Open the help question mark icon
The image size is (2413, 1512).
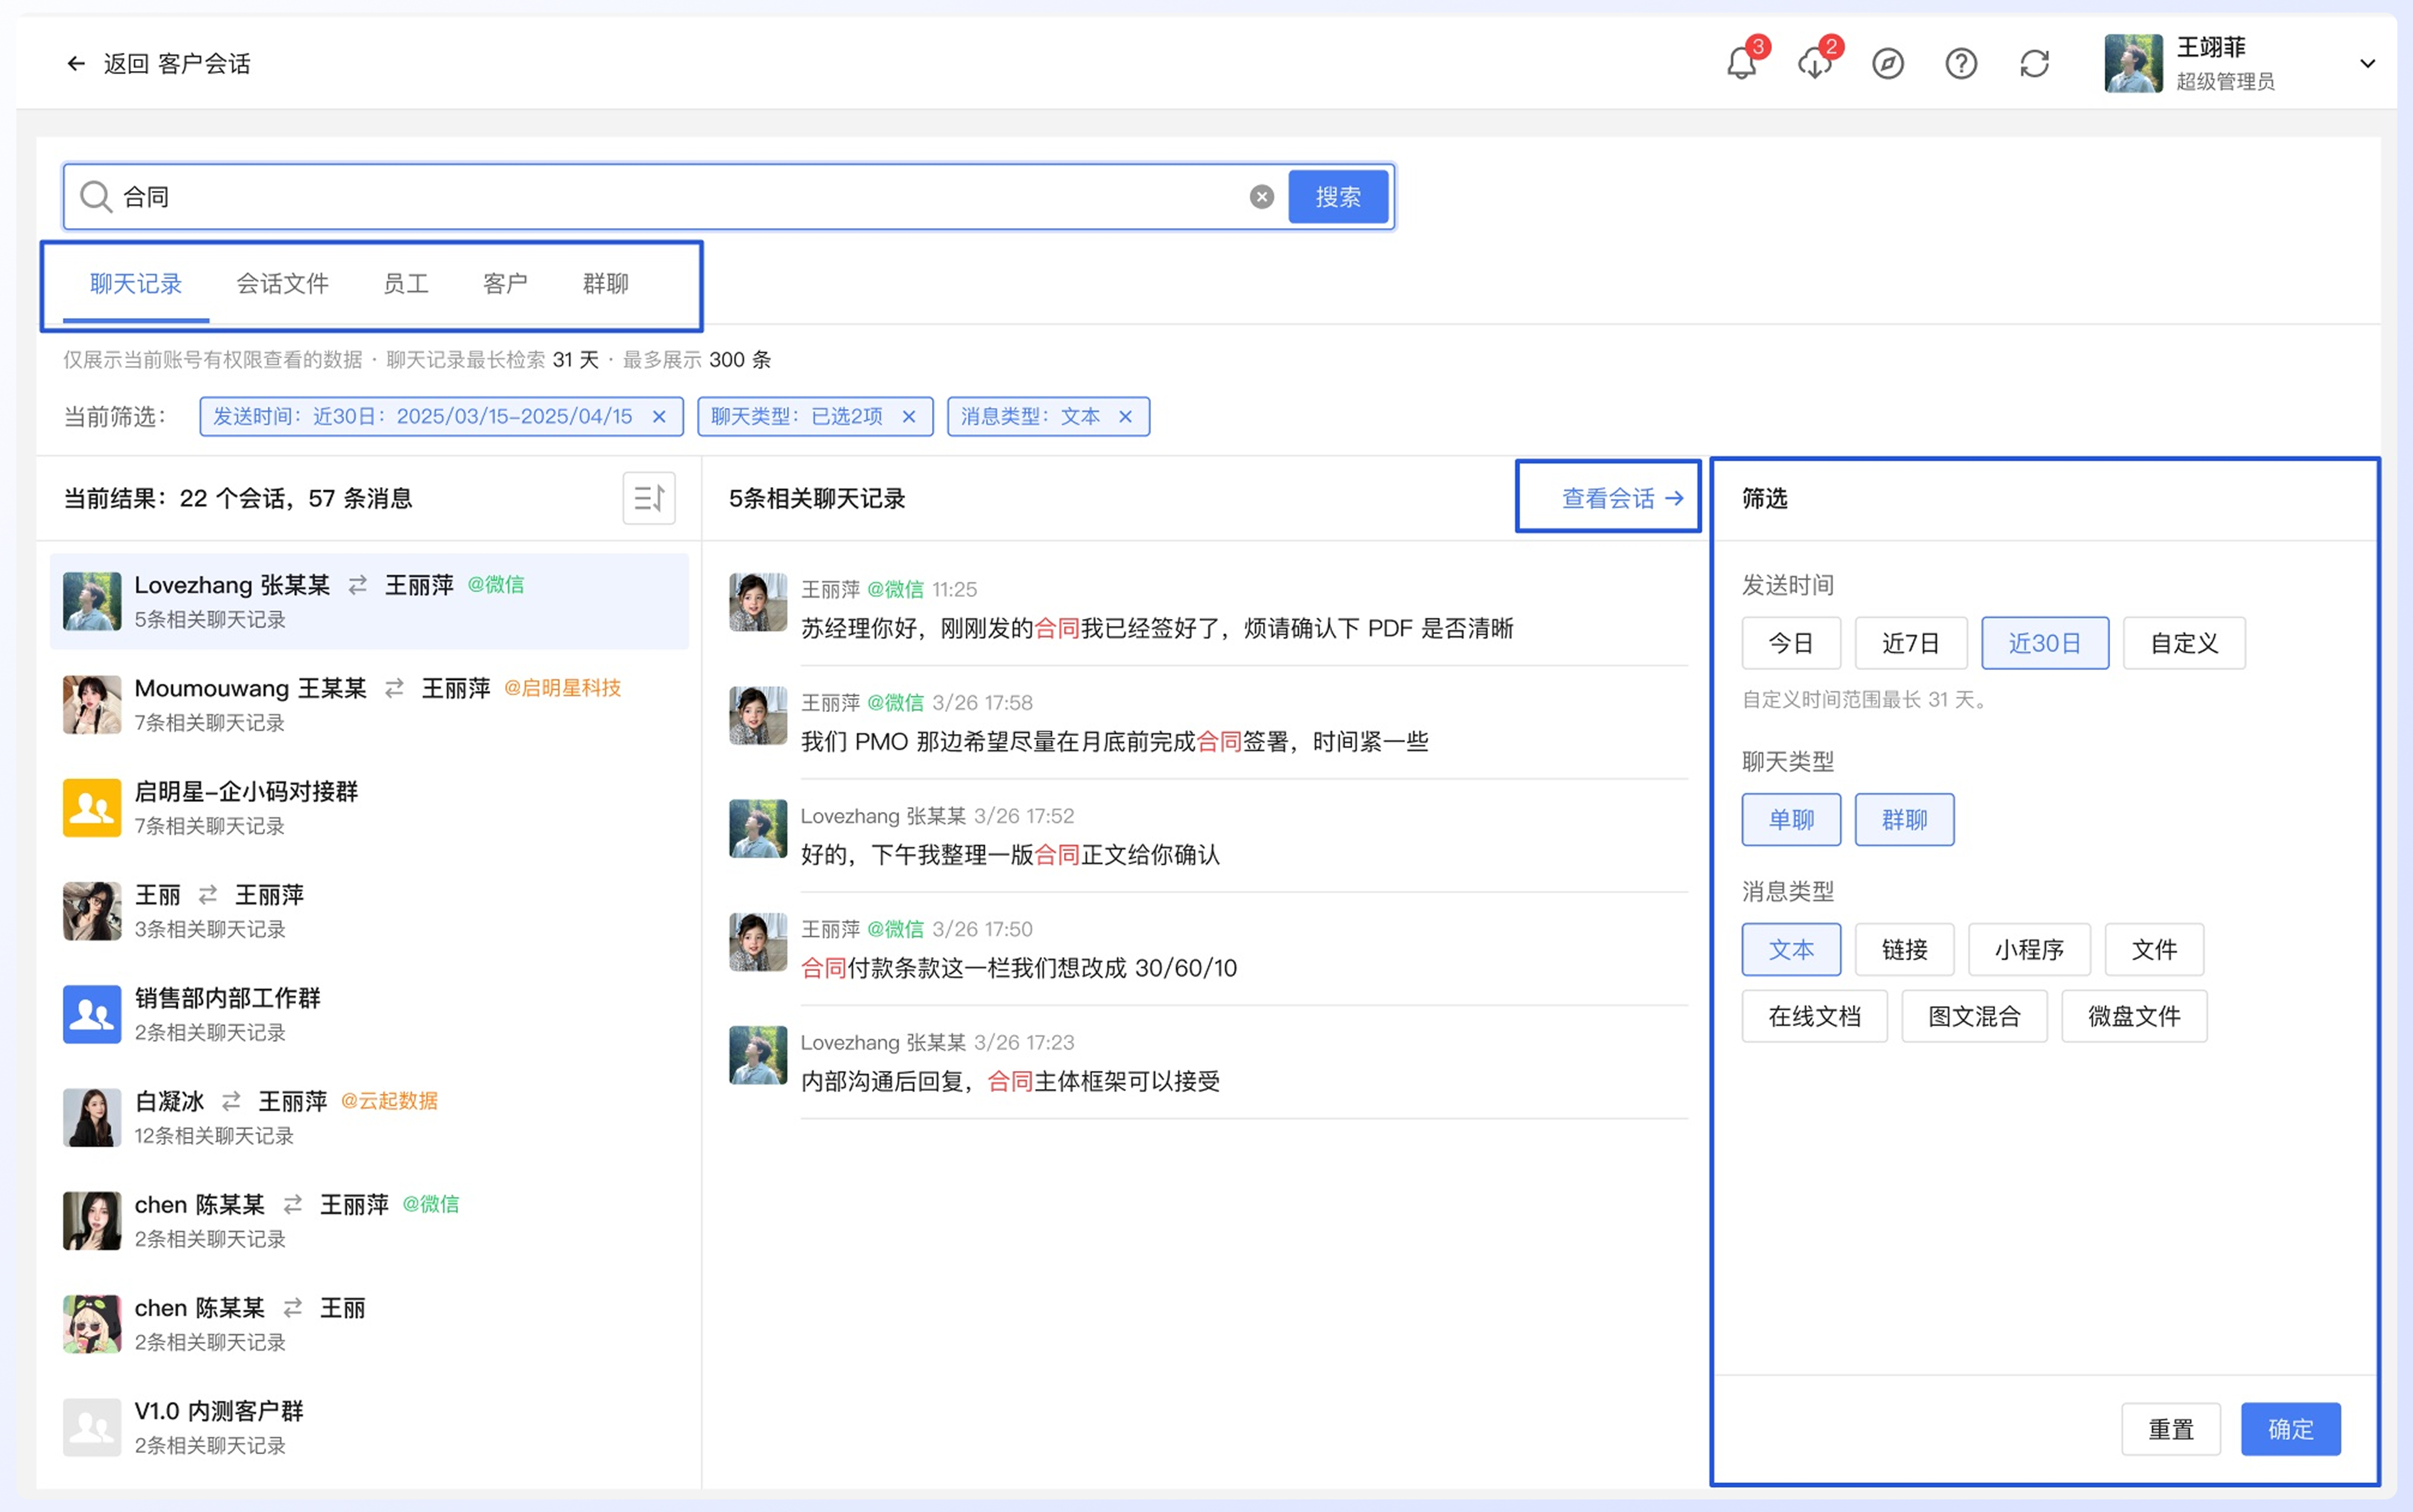click(x=1961, y=64)
